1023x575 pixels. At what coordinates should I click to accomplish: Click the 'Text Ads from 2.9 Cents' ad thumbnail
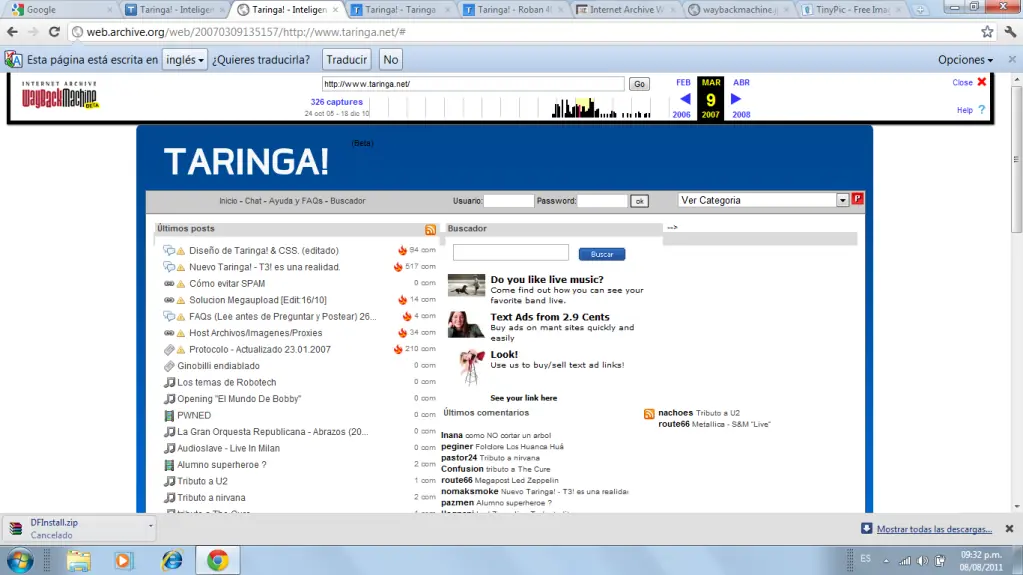[466, 324]
